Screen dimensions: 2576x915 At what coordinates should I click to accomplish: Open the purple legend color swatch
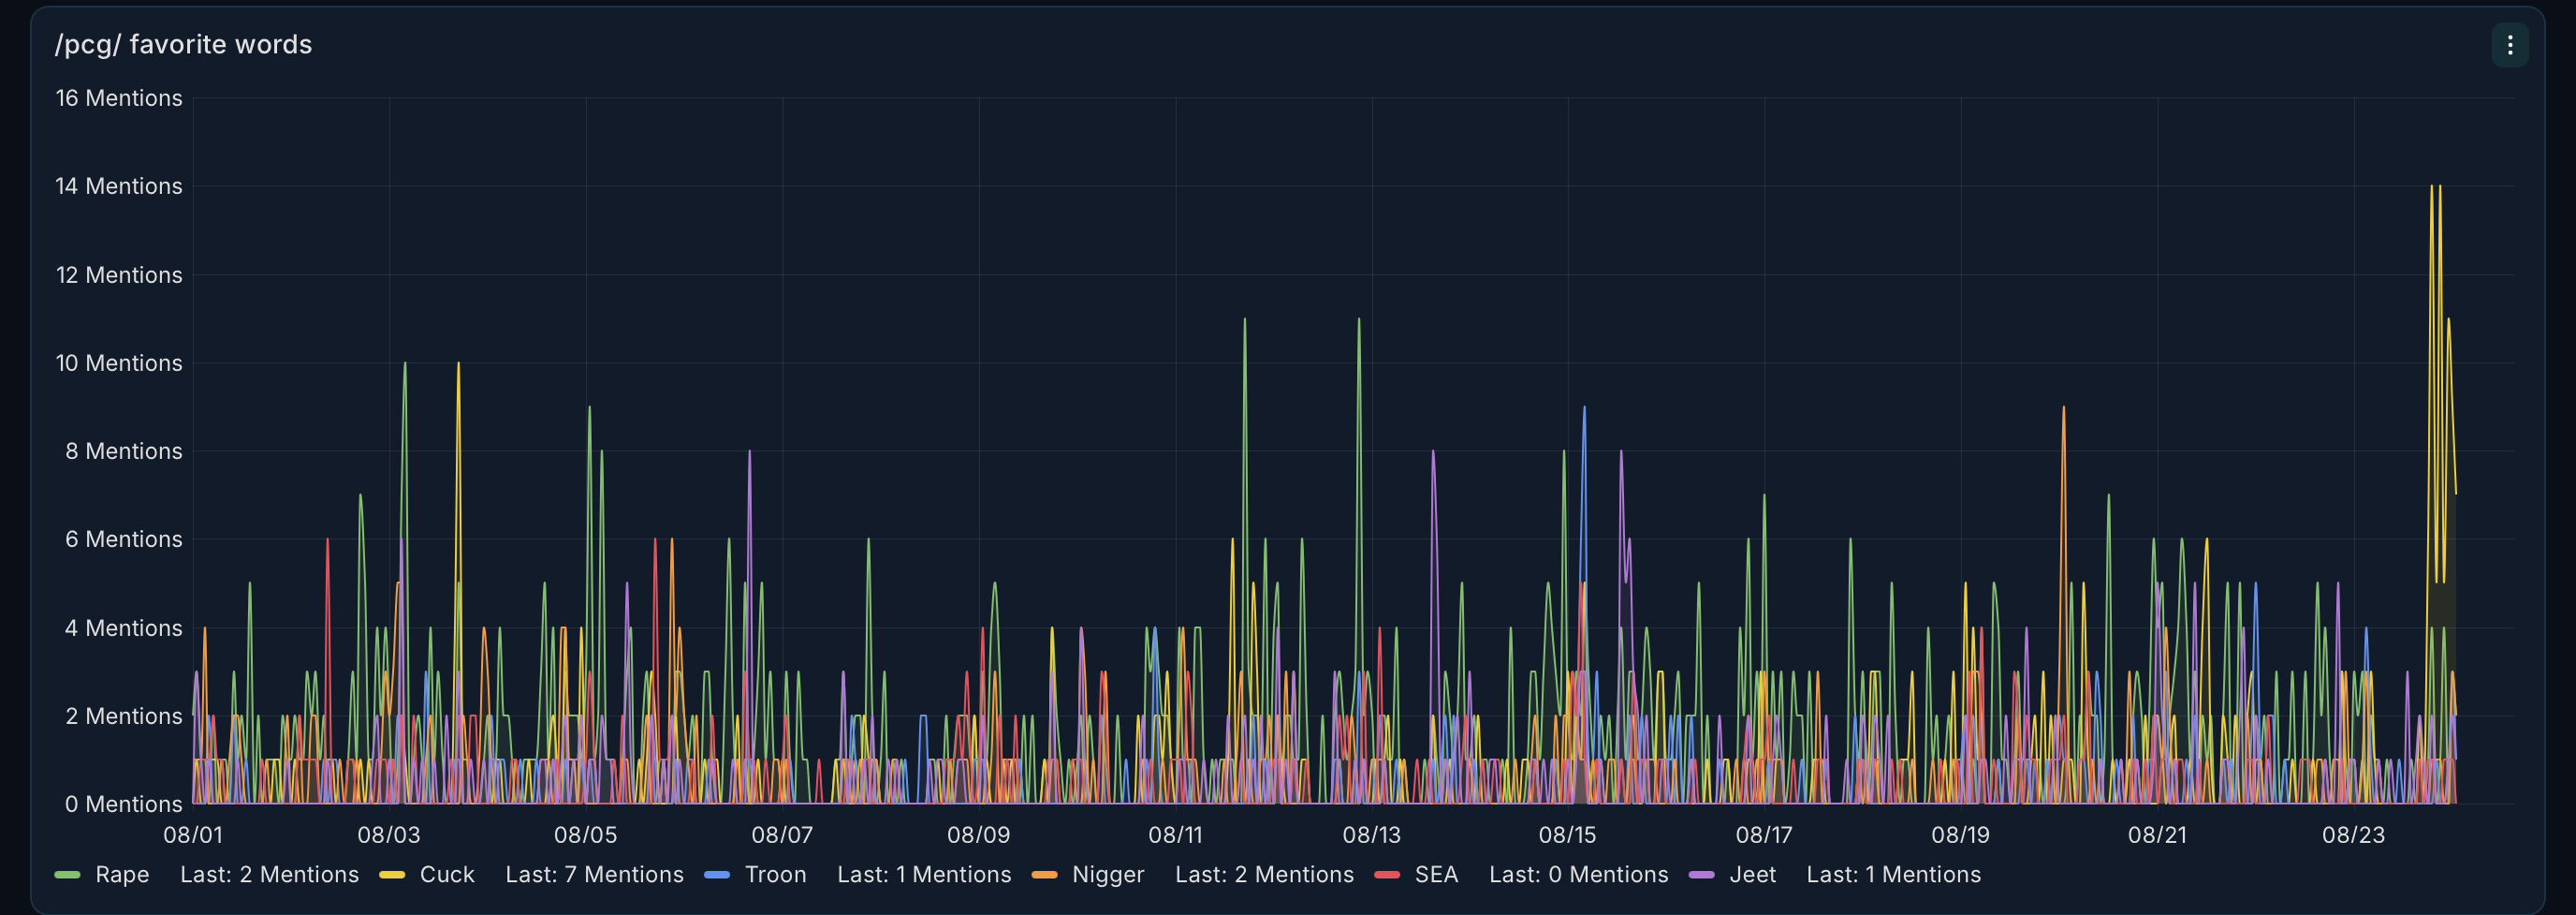(x=1701, y=875)
